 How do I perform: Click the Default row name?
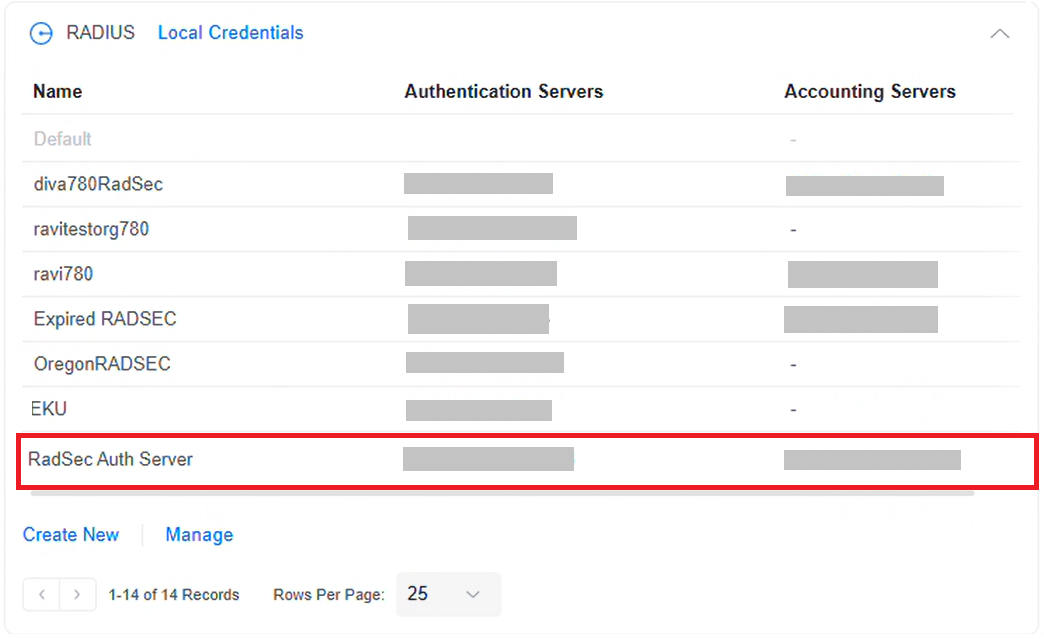(x=62, y=139)
